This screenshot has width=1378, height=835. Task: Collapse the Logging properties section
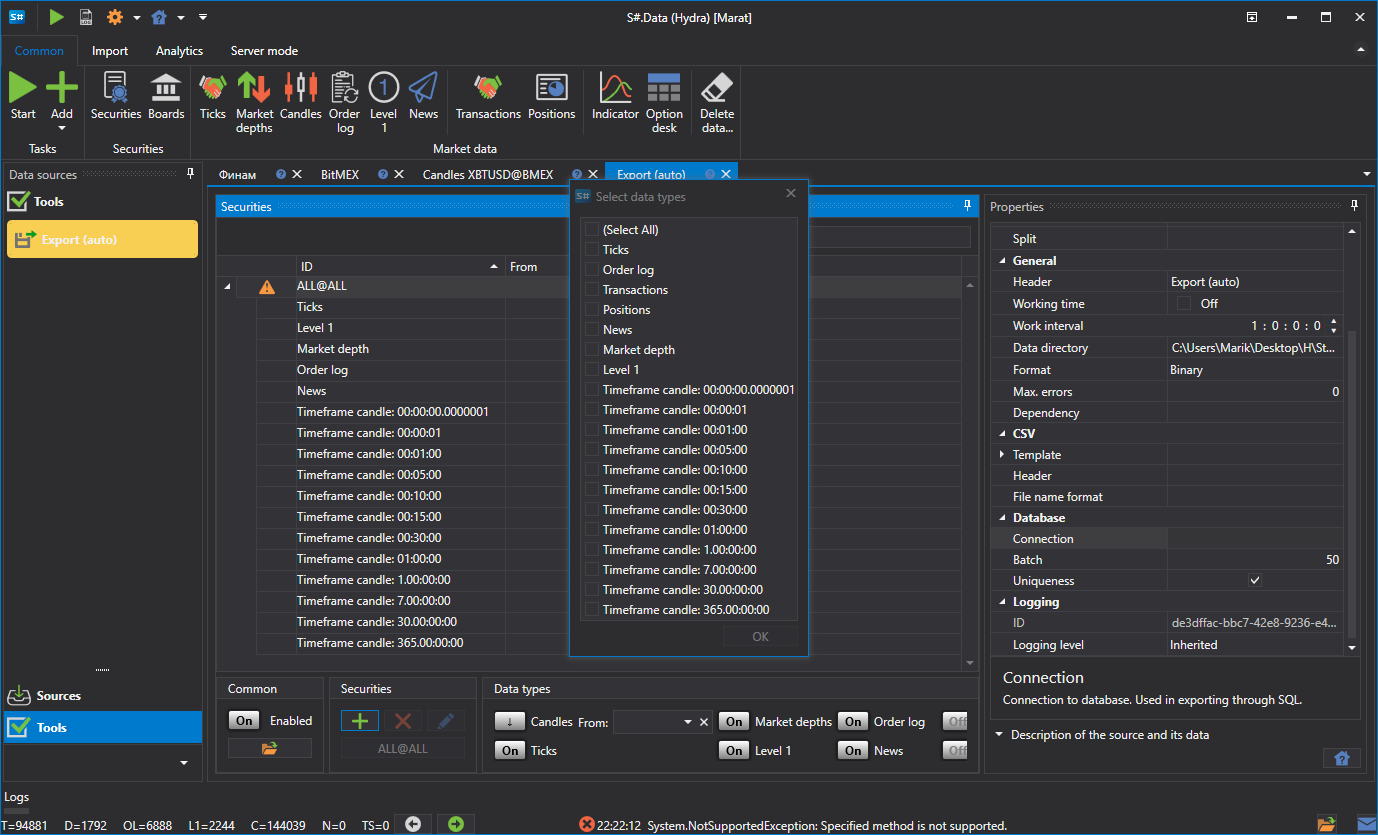(x=1002, y=602)
